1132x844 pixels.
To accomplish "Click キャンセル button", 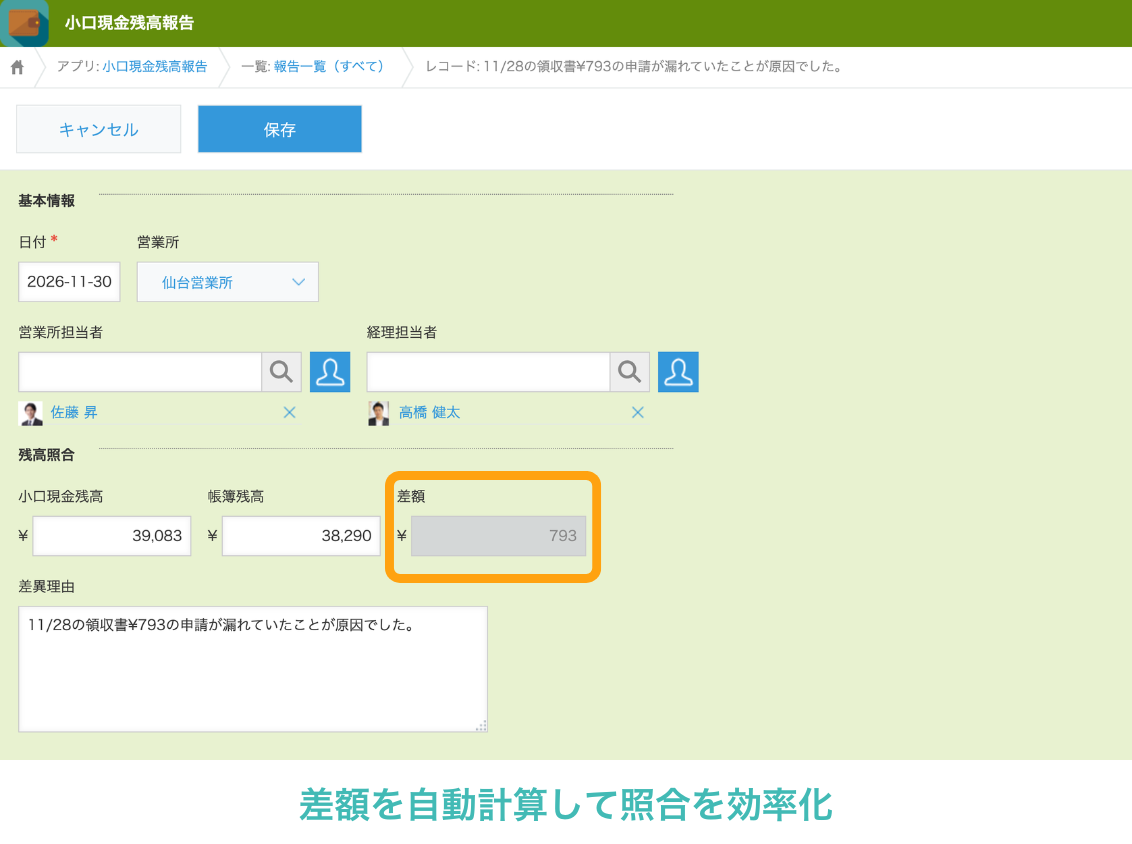I will (x=99, y=129).
